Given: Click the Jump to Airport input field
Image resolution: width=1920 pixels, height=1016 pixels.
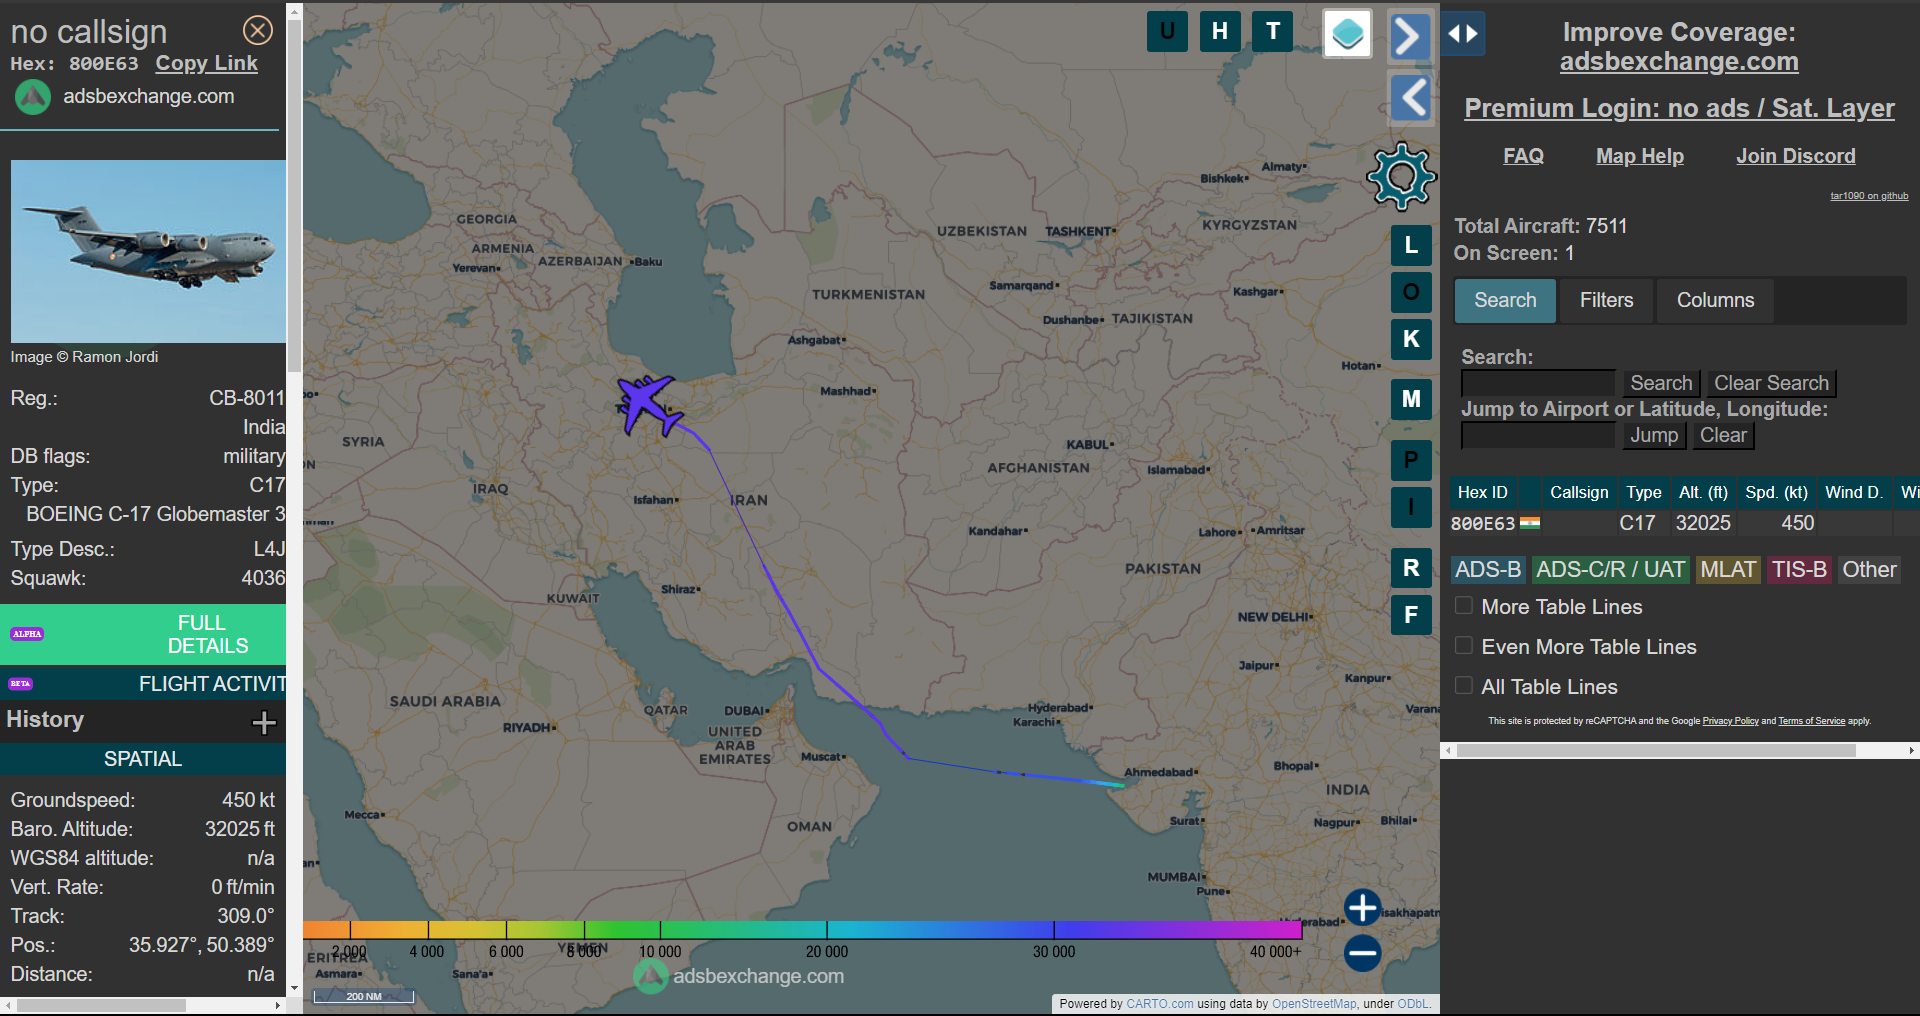Looking at the screenshot, I should click(x=1538, y=435).
